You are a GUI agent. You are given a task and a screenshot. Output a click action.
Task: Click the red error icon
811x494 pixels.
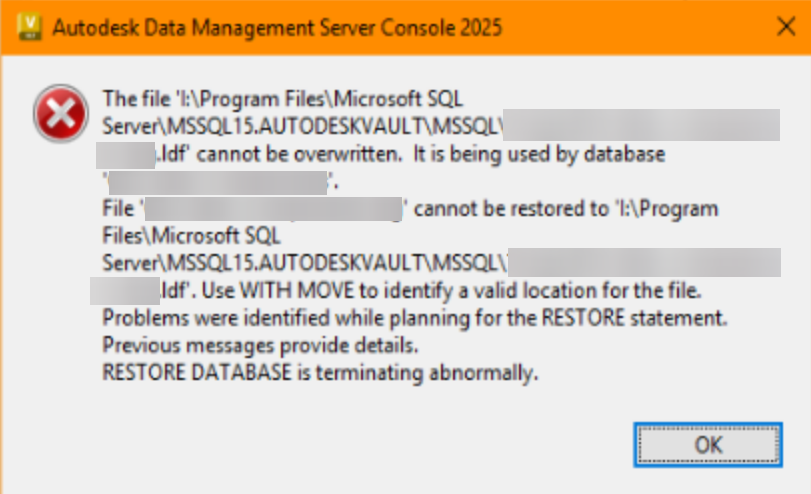point(59,113)
